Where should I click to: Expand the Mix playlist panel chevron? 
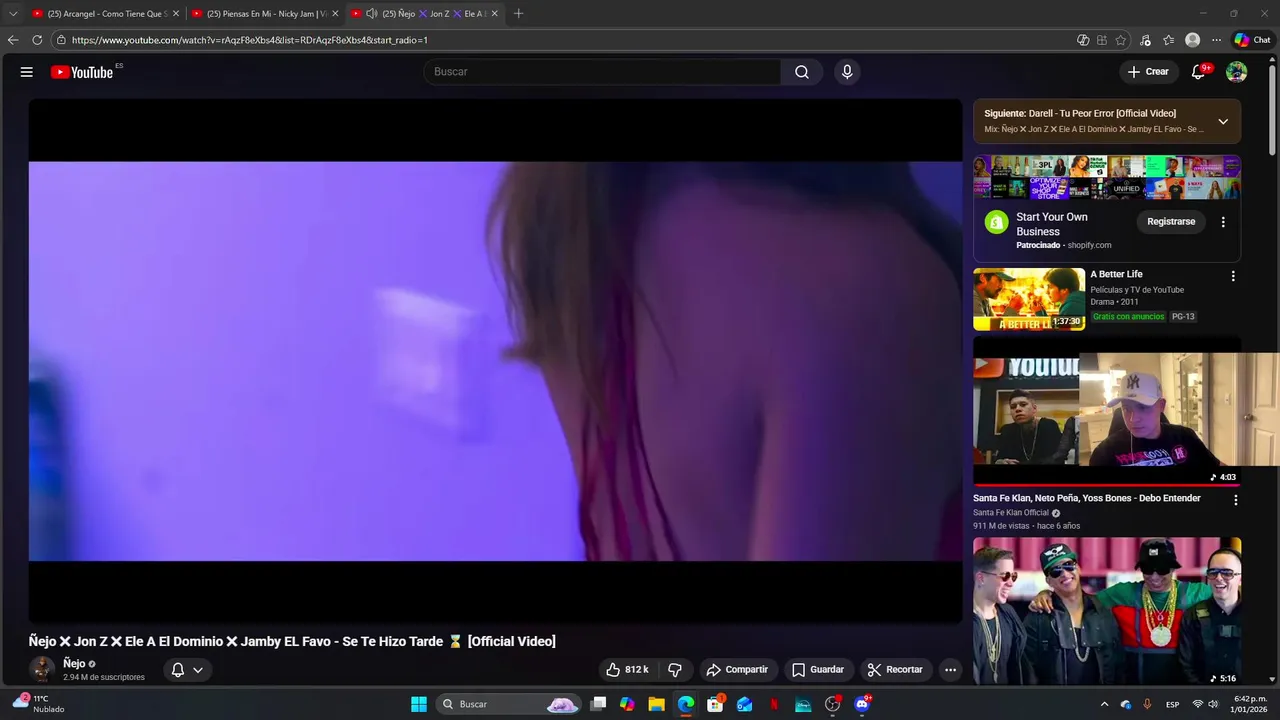[x=1222, y=121]
